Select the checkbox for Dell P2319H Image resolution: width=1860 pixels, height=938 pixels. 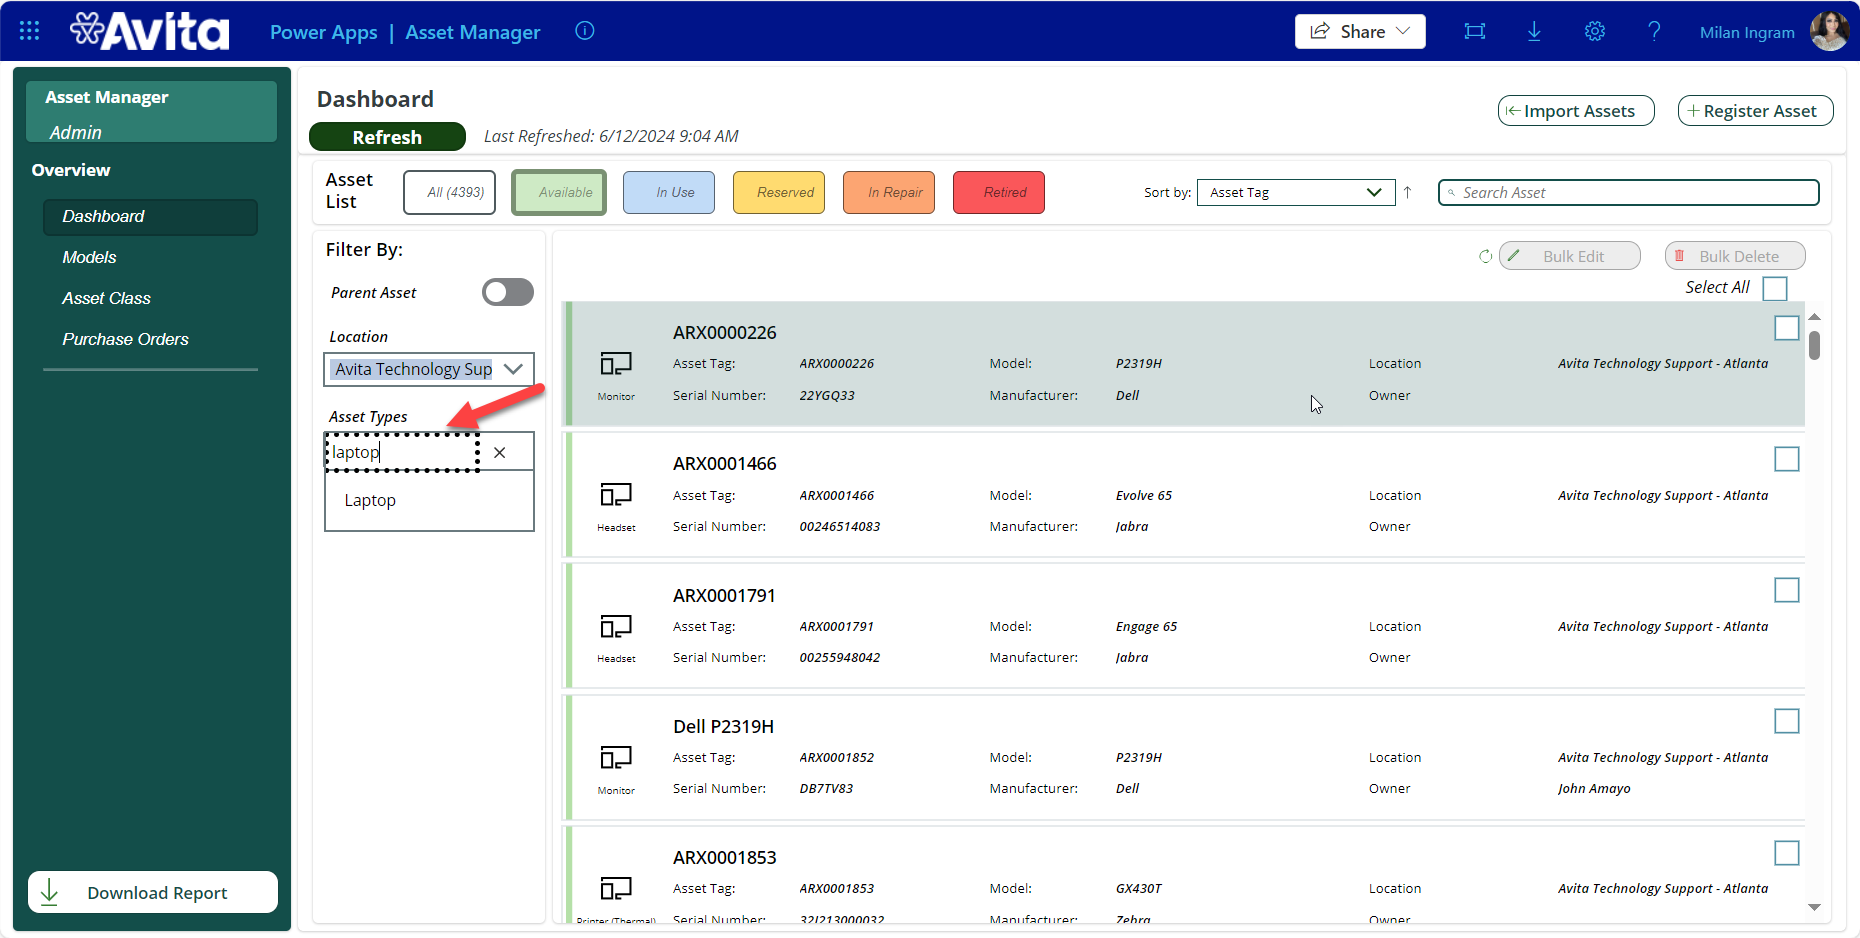[x=1787, y=721]
